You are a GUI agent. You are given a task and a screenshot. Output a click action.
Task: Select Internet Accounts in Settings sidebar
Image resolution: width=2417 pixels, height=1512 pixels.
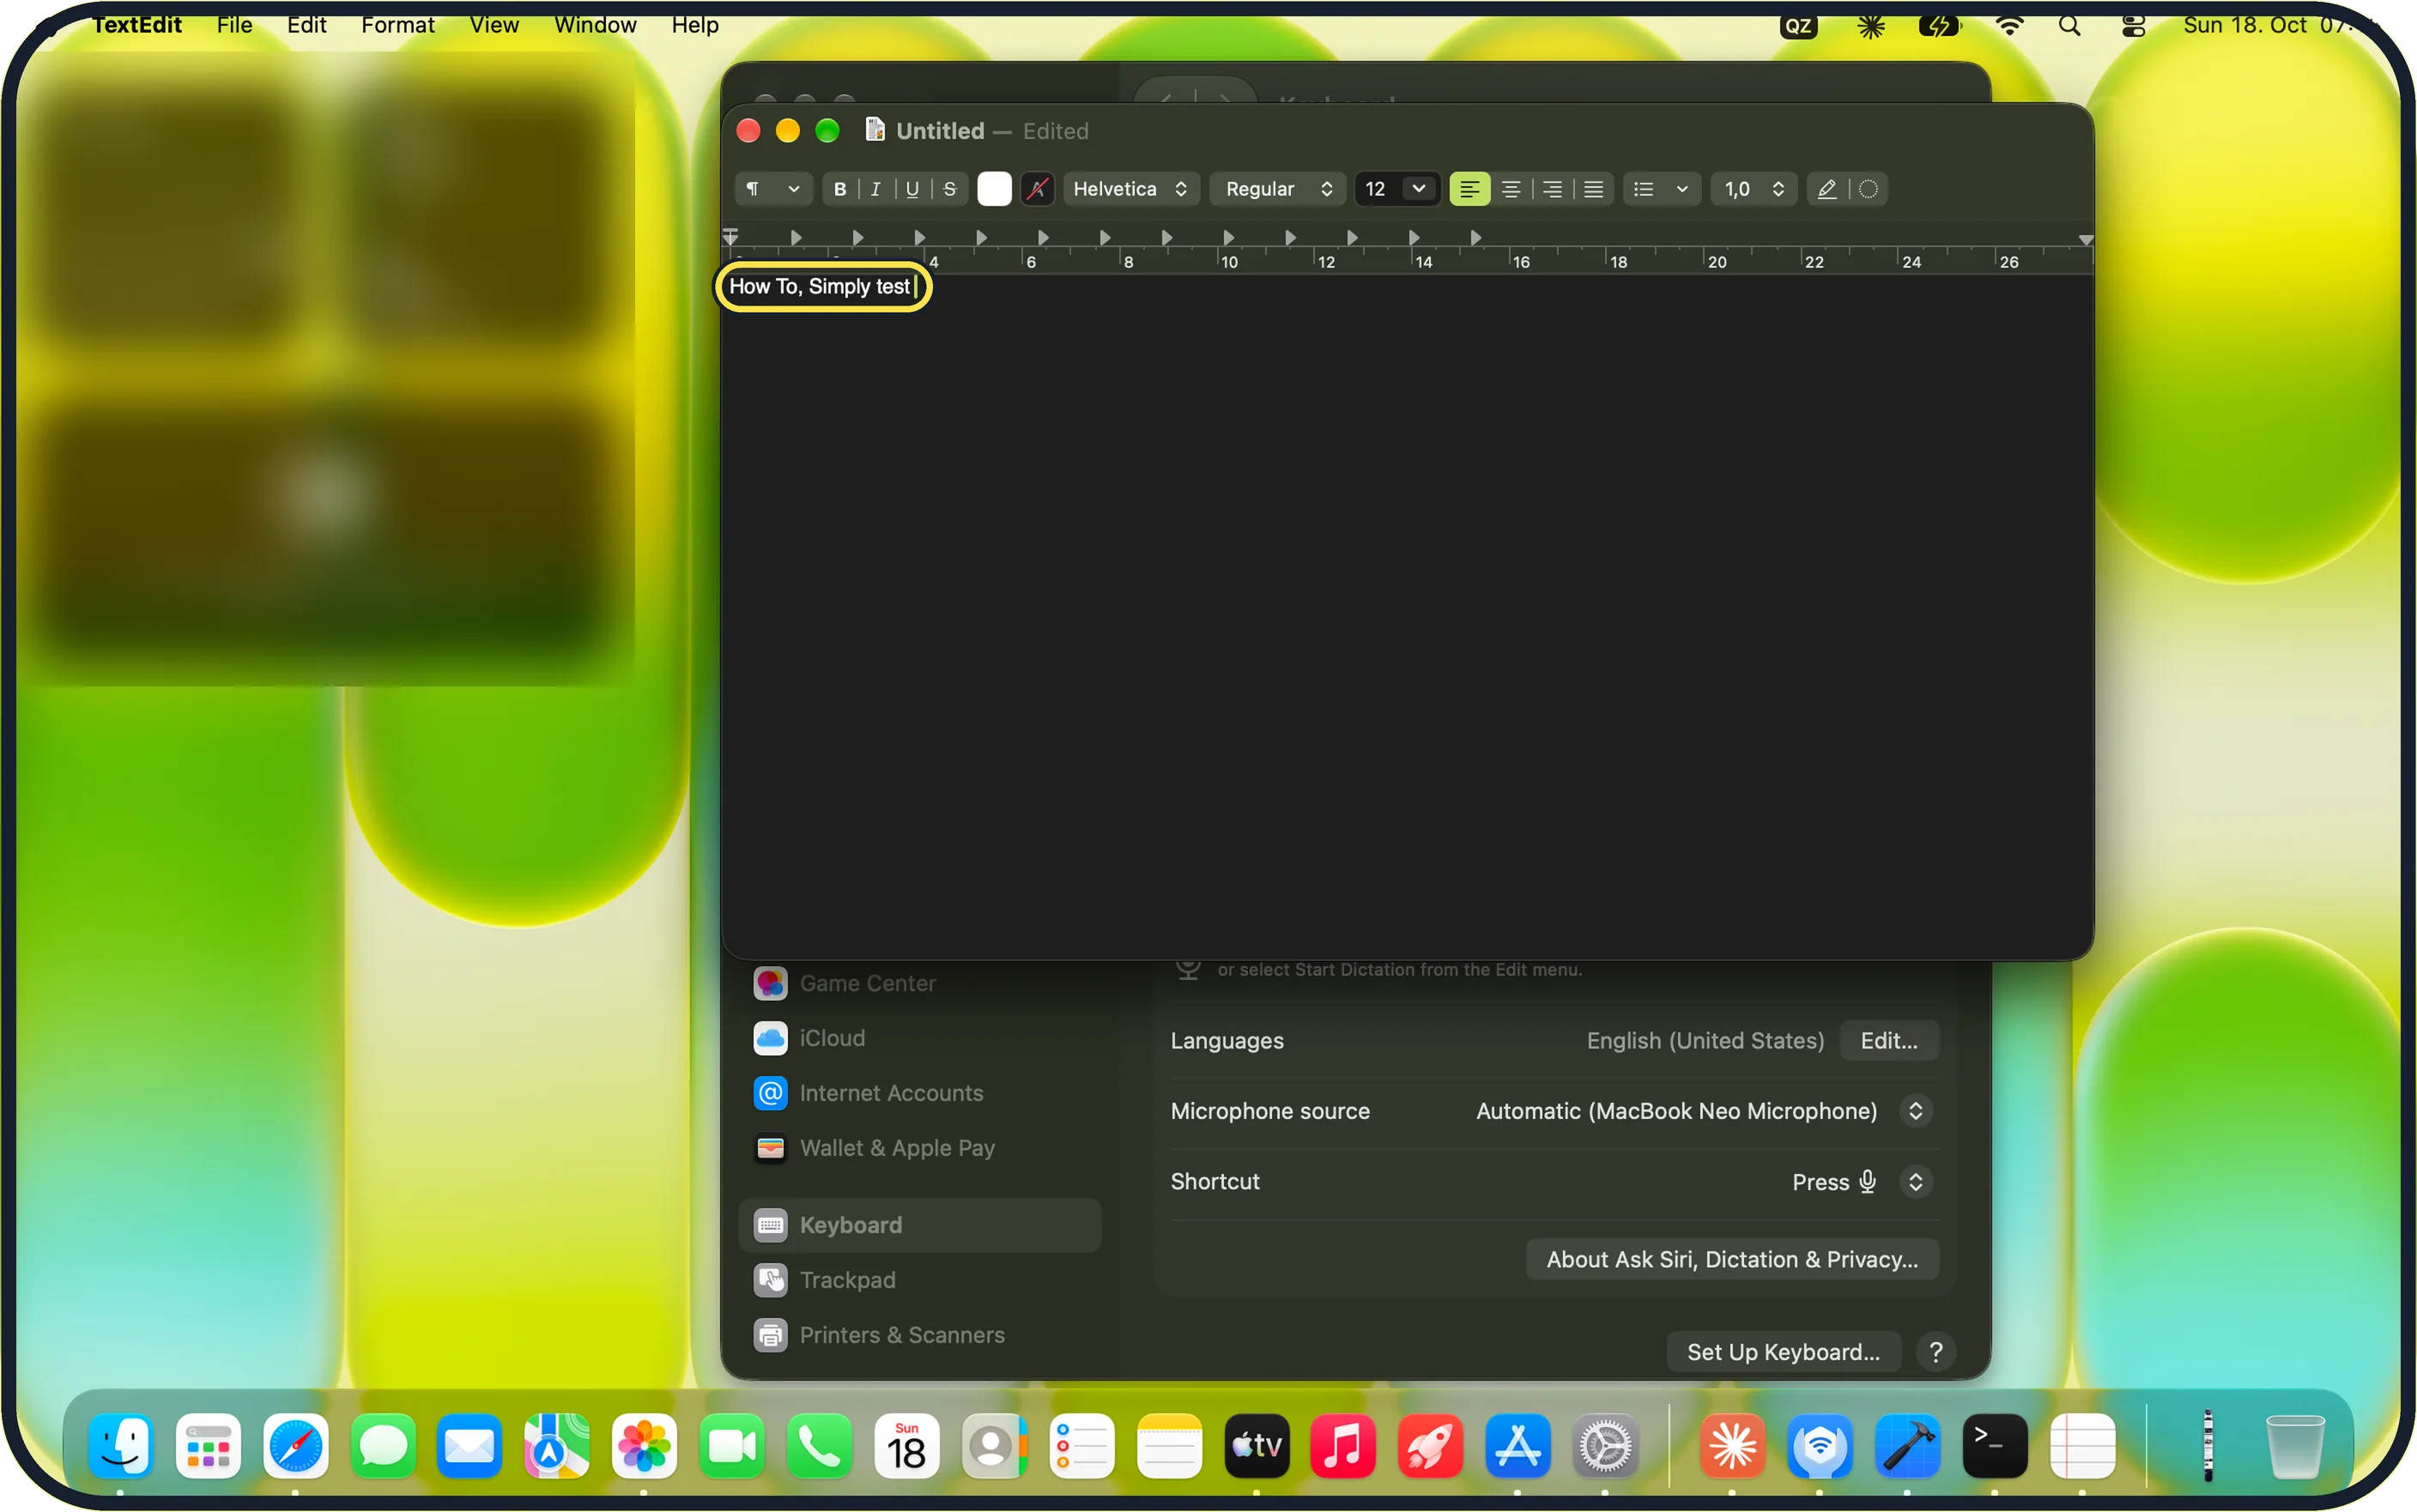coord(919,1093)
